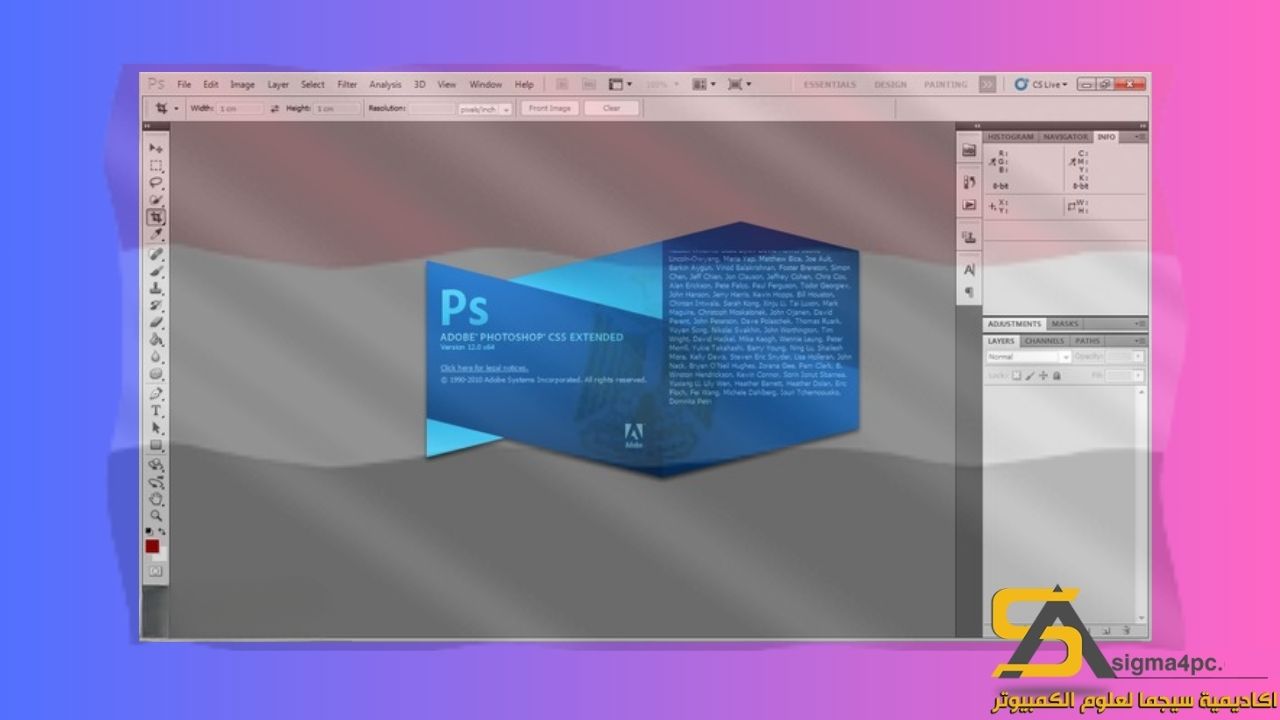The height and width of the screenshot is (720, 1280).
Task: Open the Actions panel icon
Action: [968, 204]
